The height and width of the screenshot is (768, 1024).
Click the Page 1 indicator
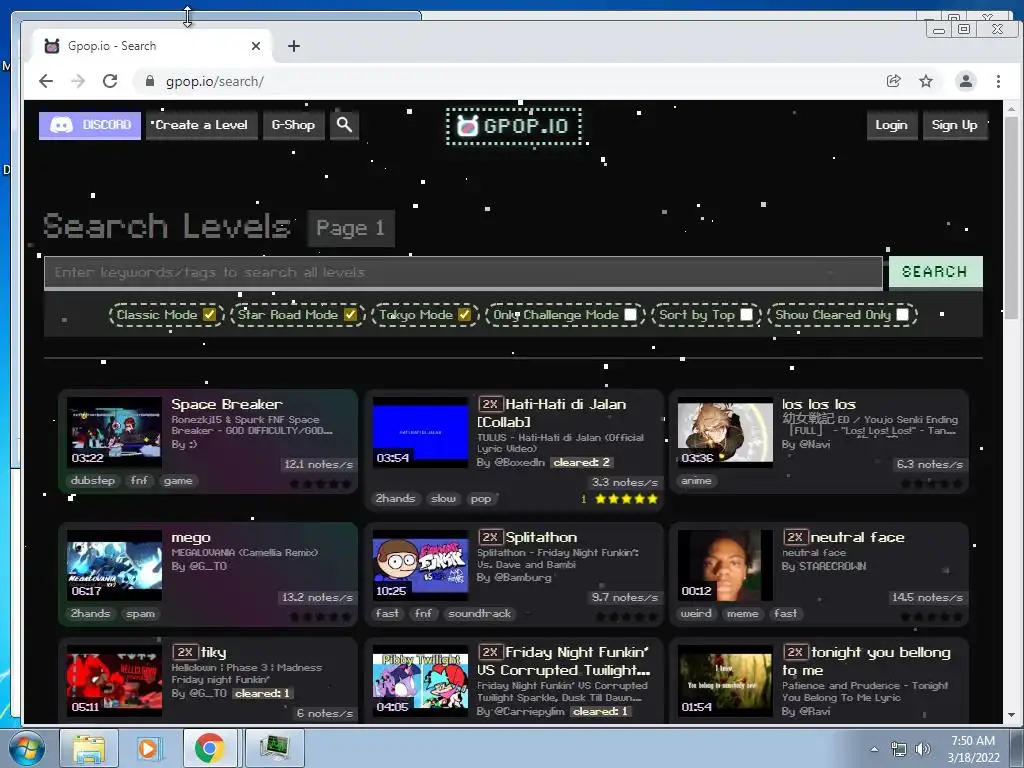351,228
